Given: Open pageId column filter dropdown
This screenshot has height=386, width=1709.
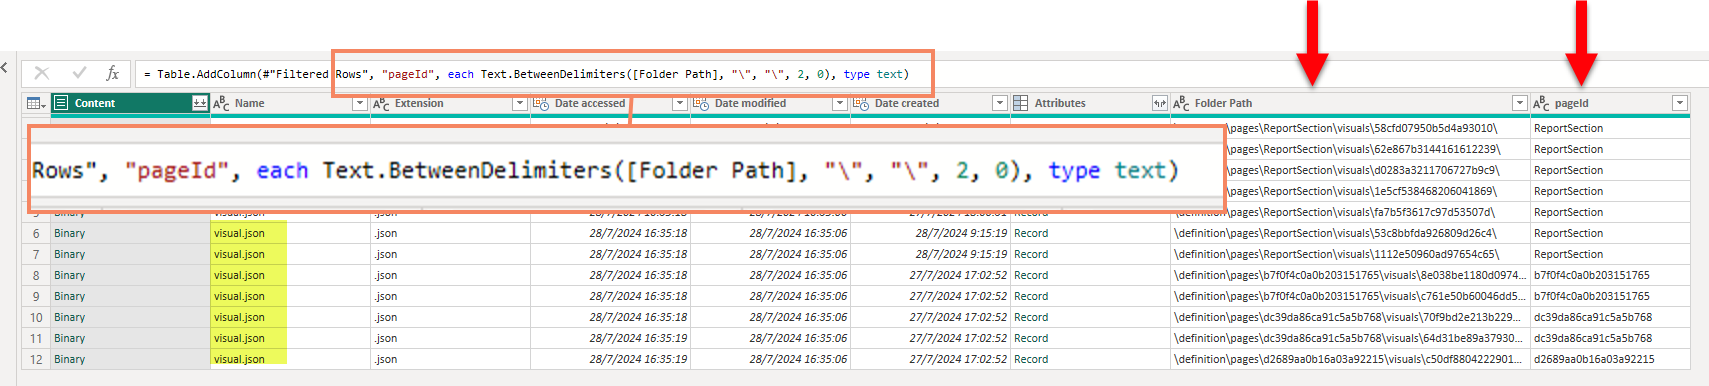Looking at the screenshot, I should tap(1680, 103).
